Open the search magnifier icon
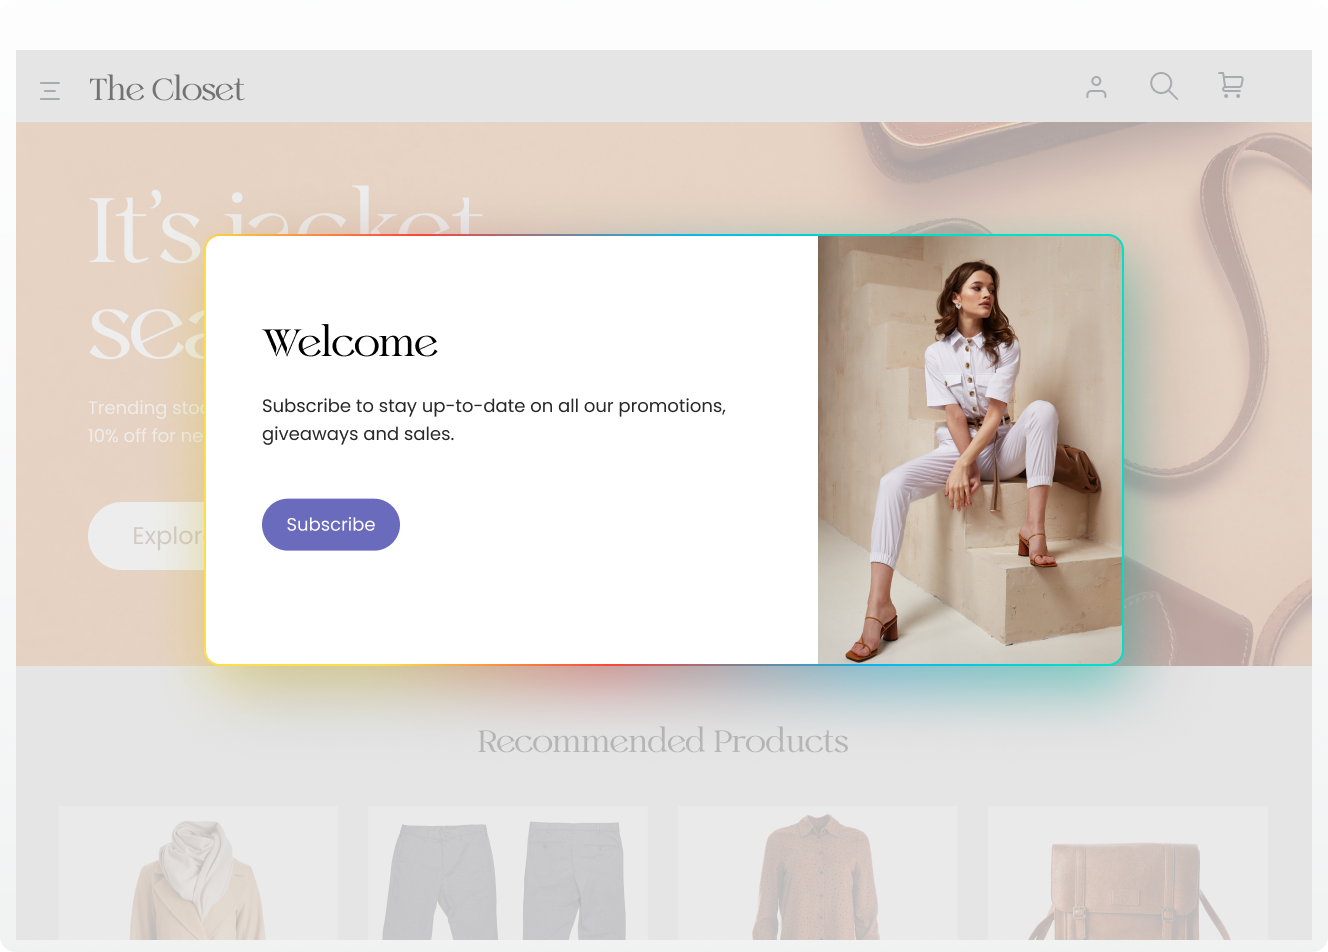Image resolution: width=1328 pixels, height=952 pixels. (1163, 86)
